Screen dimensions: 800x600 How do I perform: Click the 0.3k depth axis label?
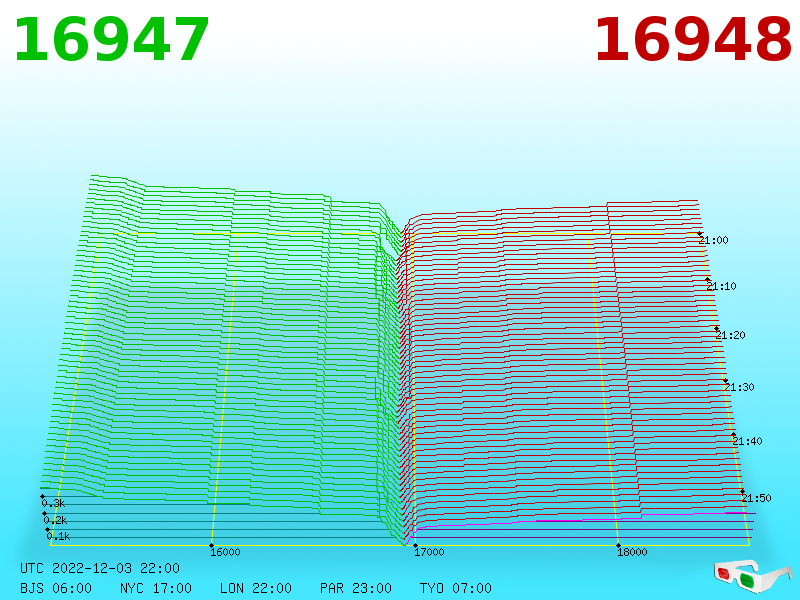[x=53, y=503]
